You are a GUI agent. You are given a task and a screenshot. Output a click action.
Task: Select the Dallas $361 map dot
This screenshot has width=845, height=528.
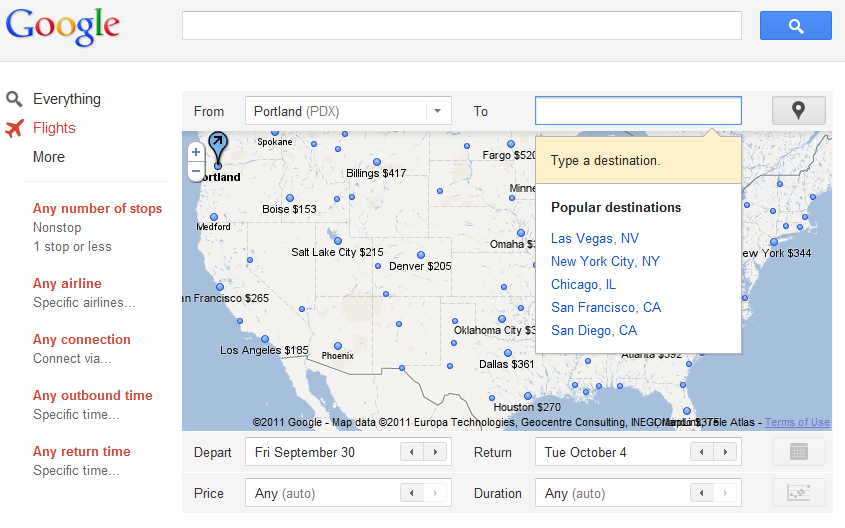point(508,353)
